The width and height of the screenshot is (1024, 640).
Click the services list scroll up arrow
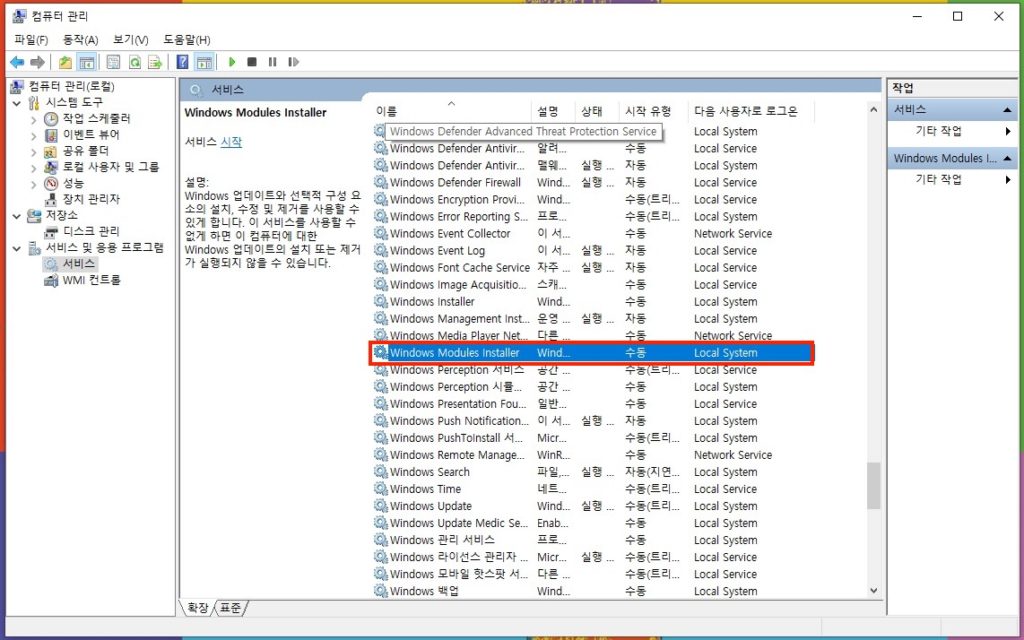point(874,110)
